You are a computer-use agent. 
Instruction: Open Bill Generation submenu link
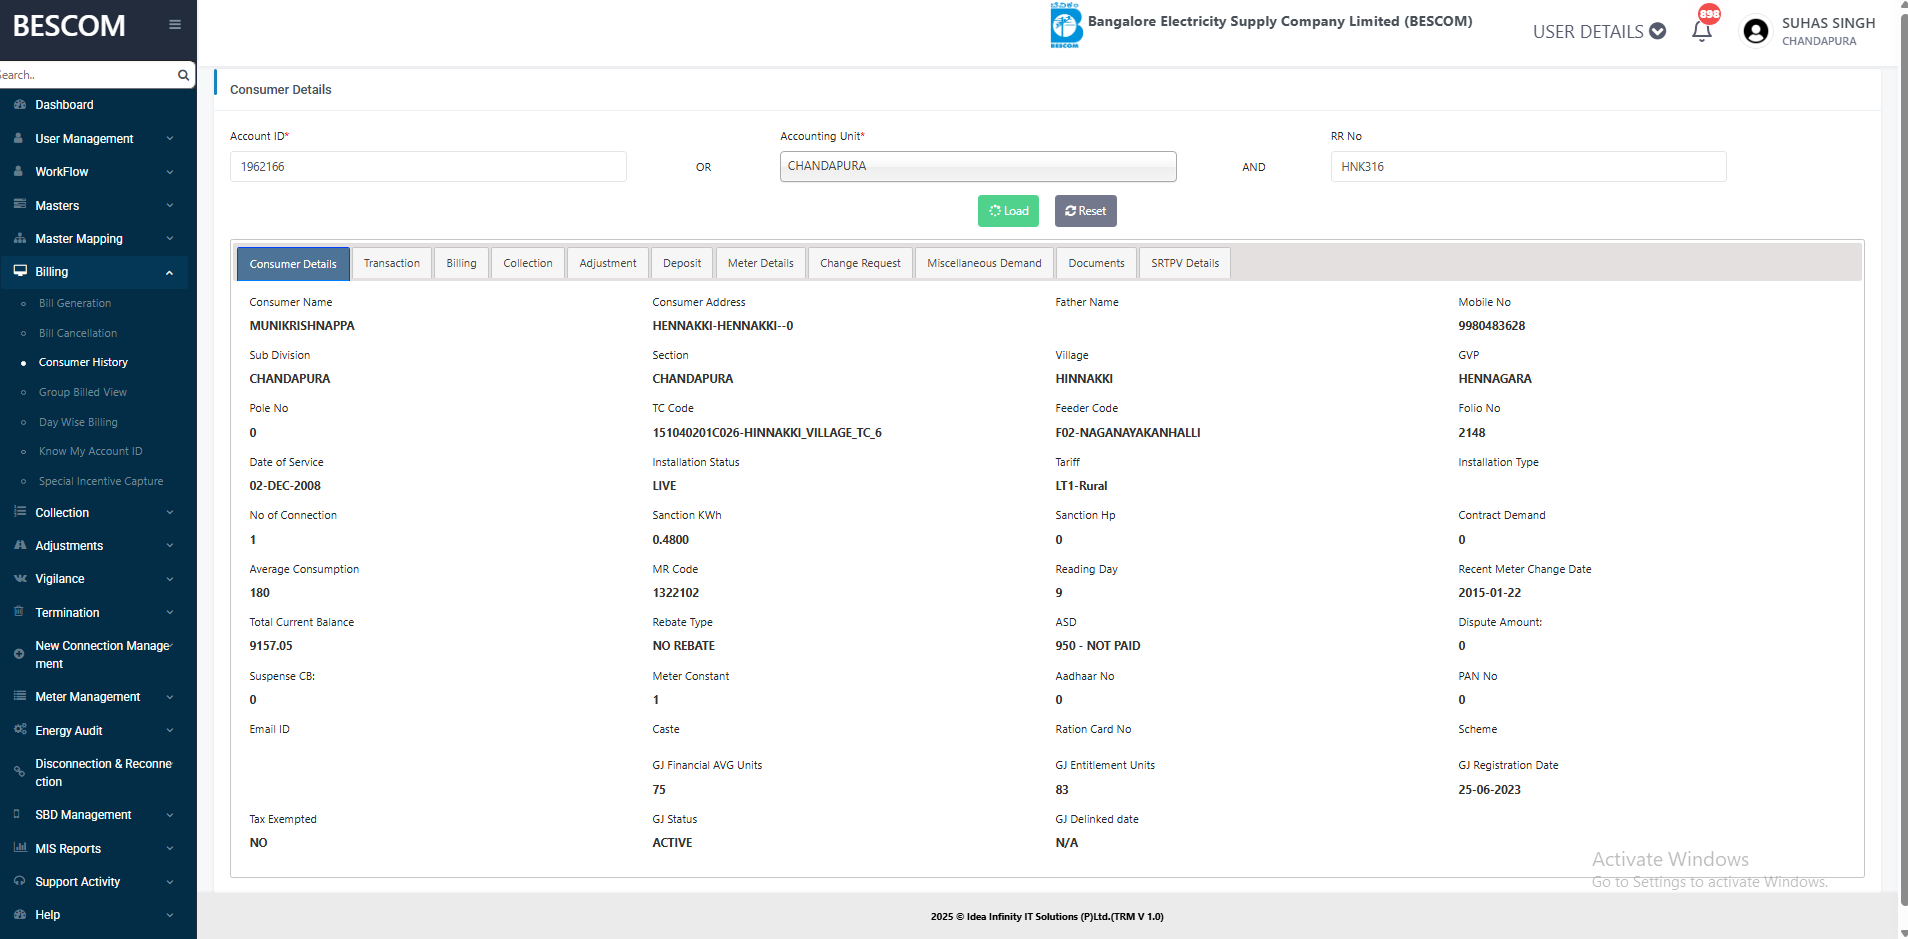tap(75, 303)
